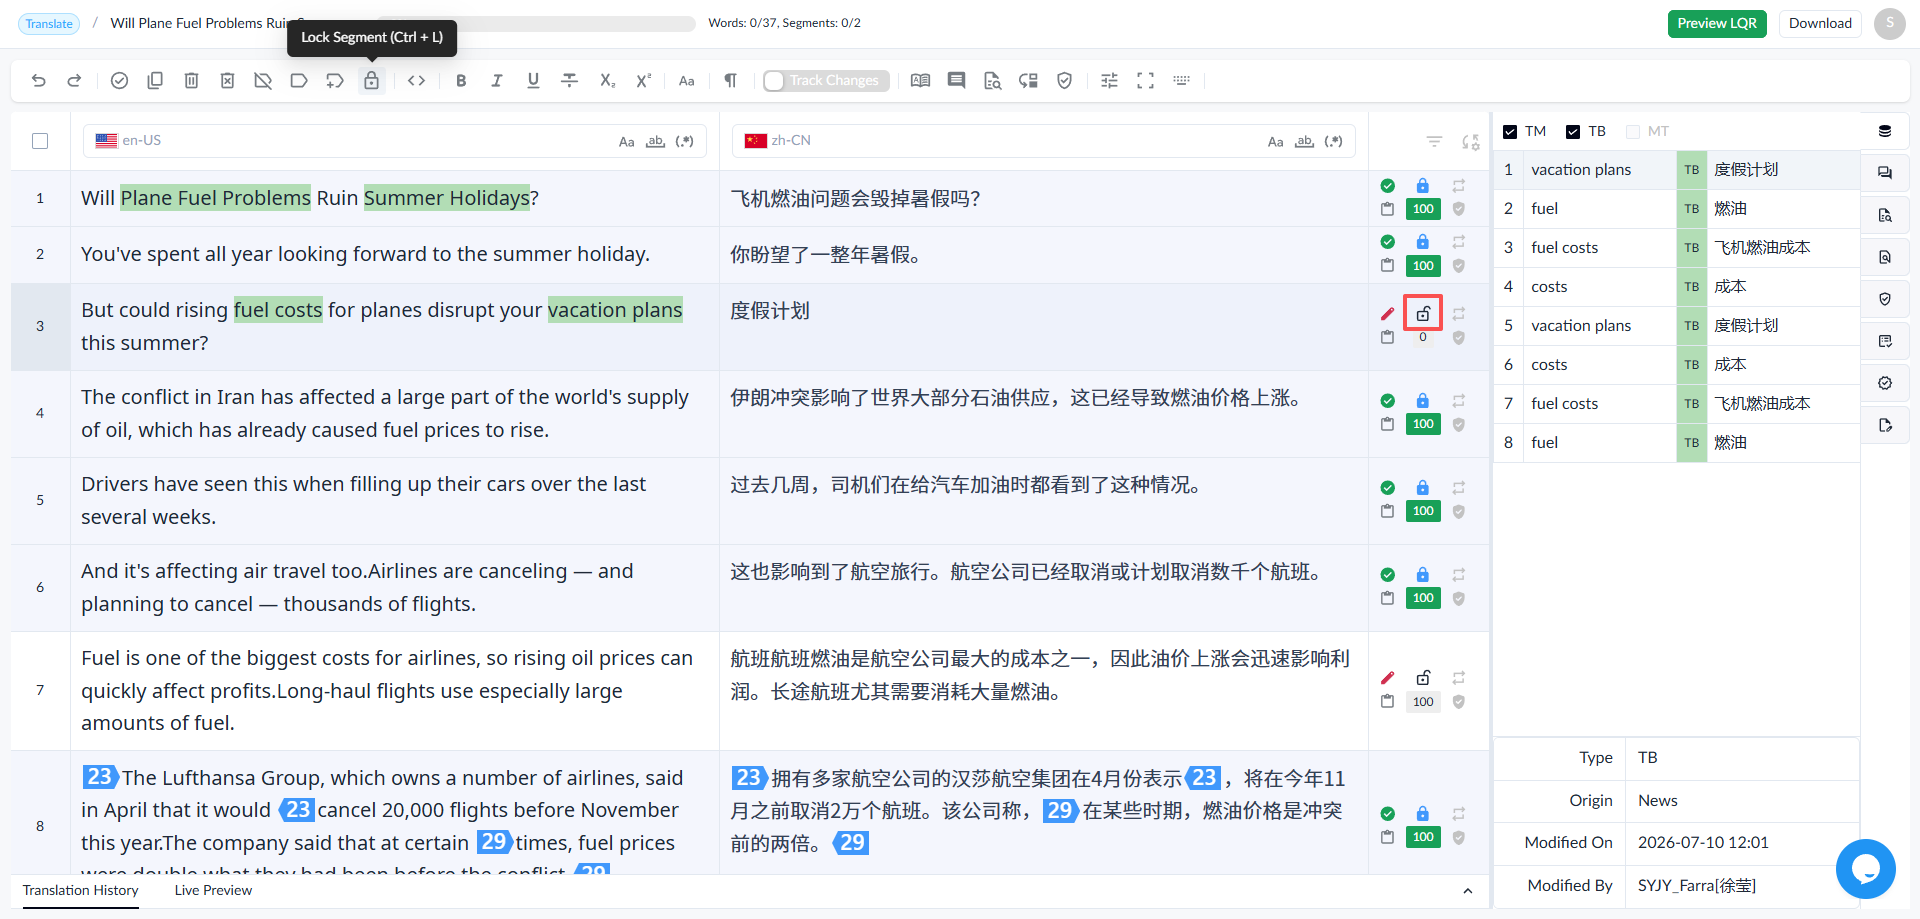Apply underline formatting

533,81
